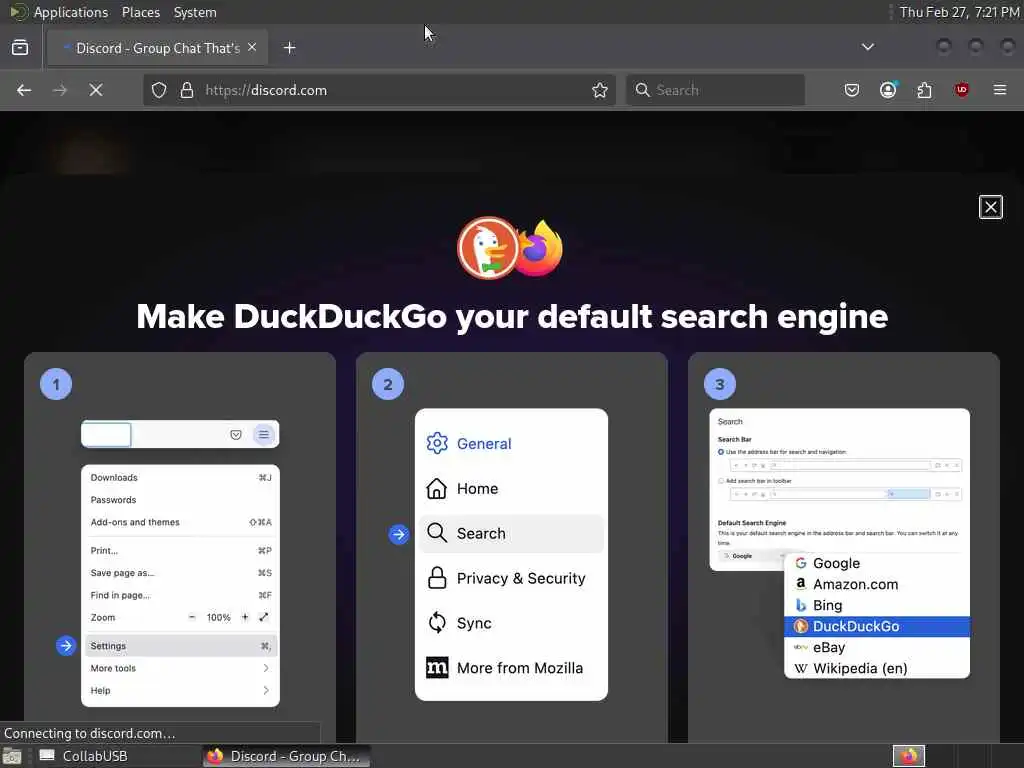
Task: Click eBay in the step 3 list
Action: (877, 647)
